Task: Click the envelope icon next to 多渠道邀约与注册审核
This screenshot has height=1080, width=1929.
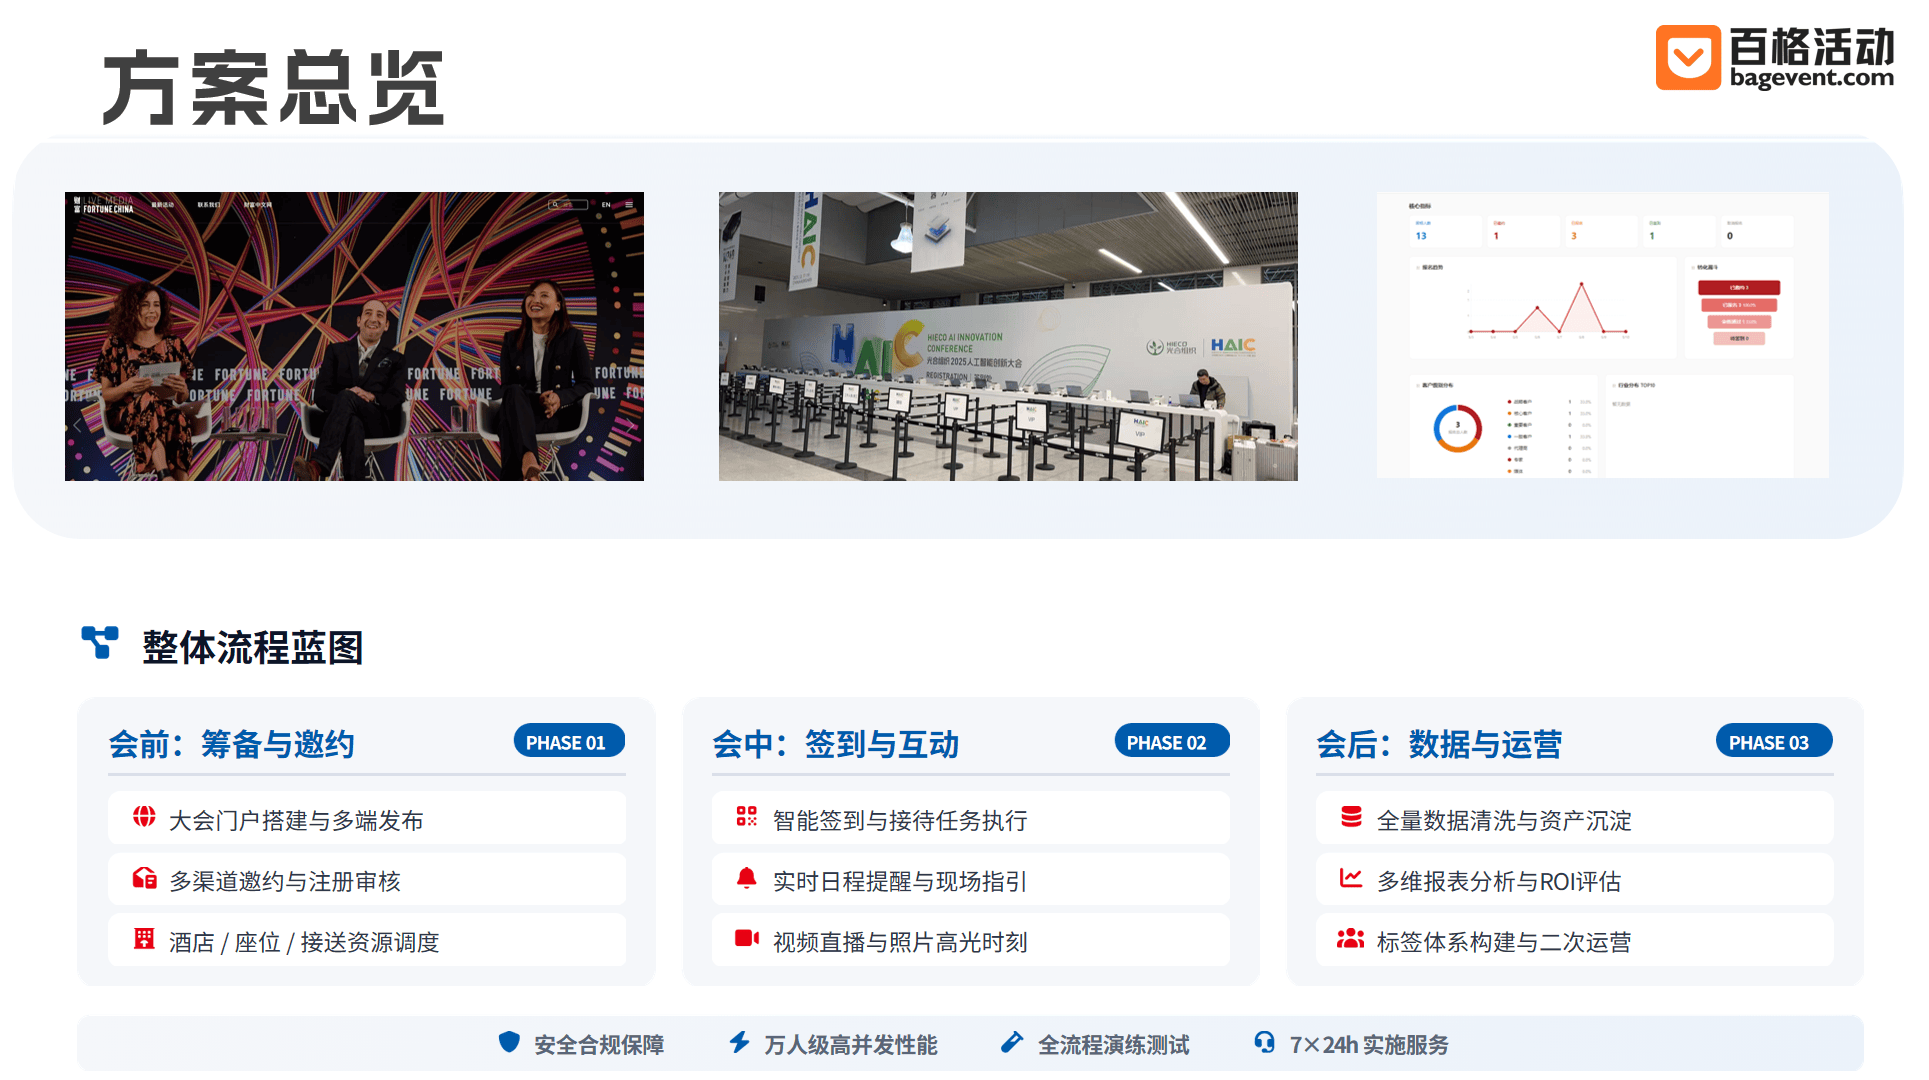Action: (144, 878)
